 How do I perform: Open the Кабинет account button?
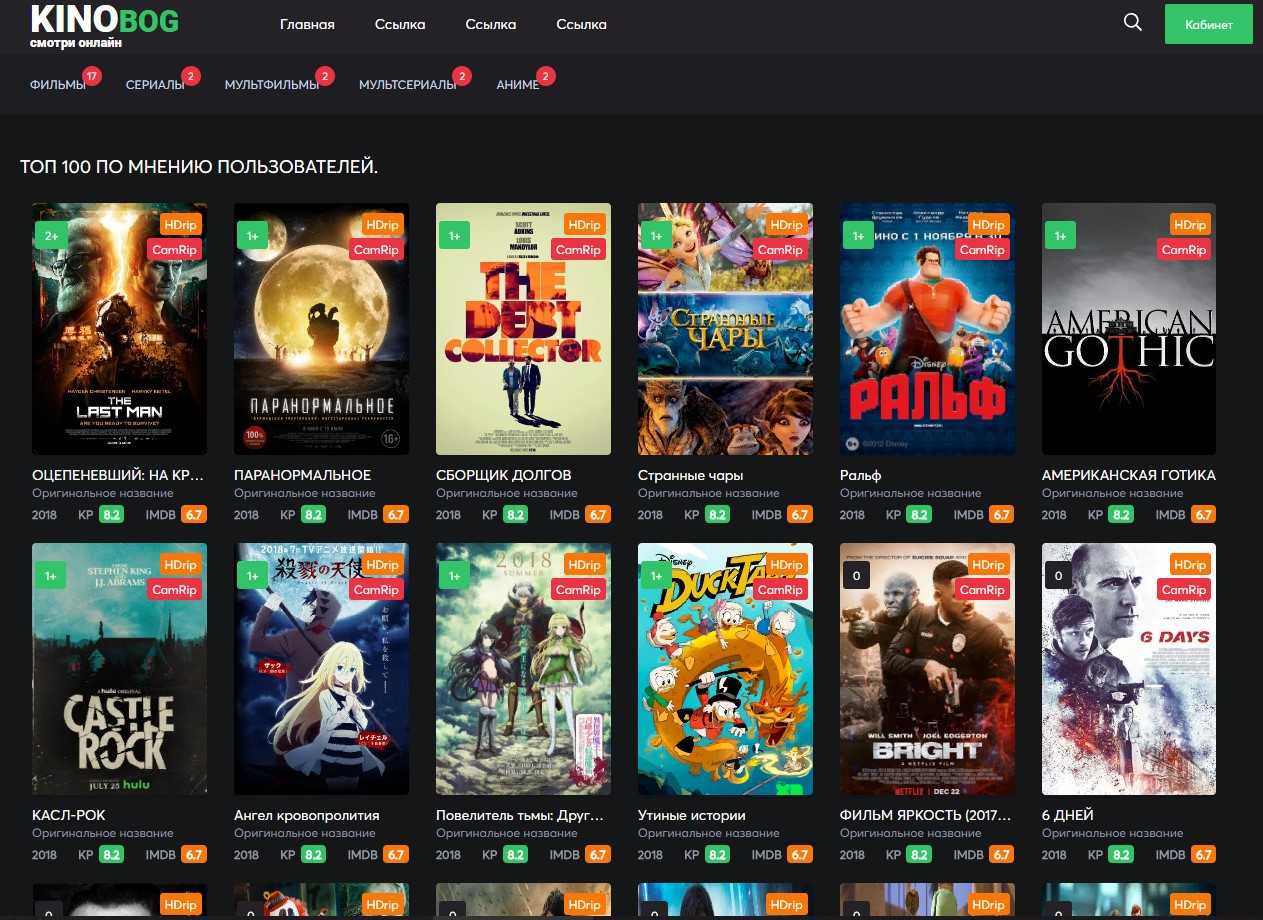tap(1208, 24)
